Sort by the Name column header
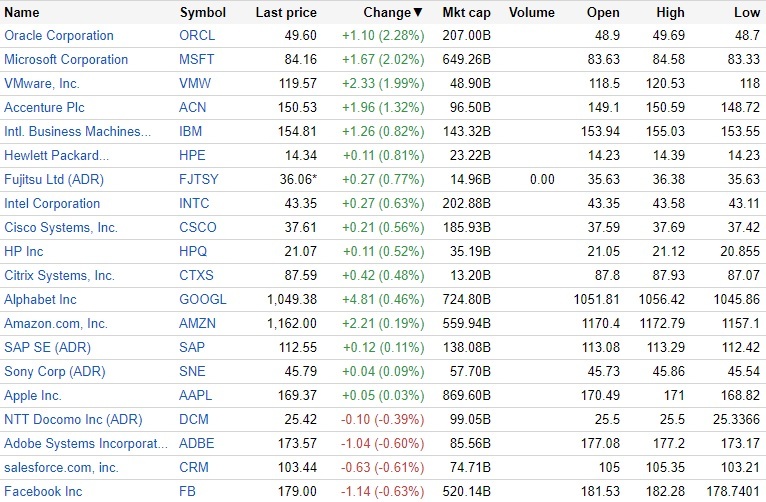766x502 pixels. pos(22,13)
